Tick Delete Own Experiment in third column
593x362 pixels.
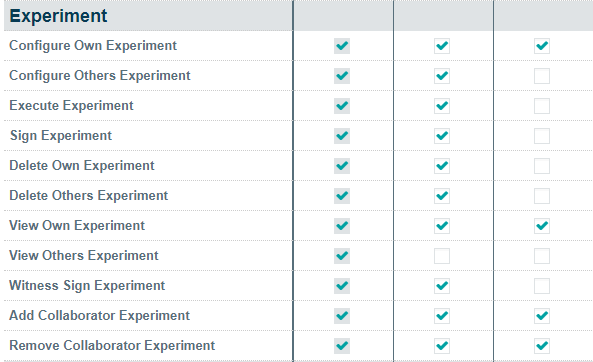542,166
